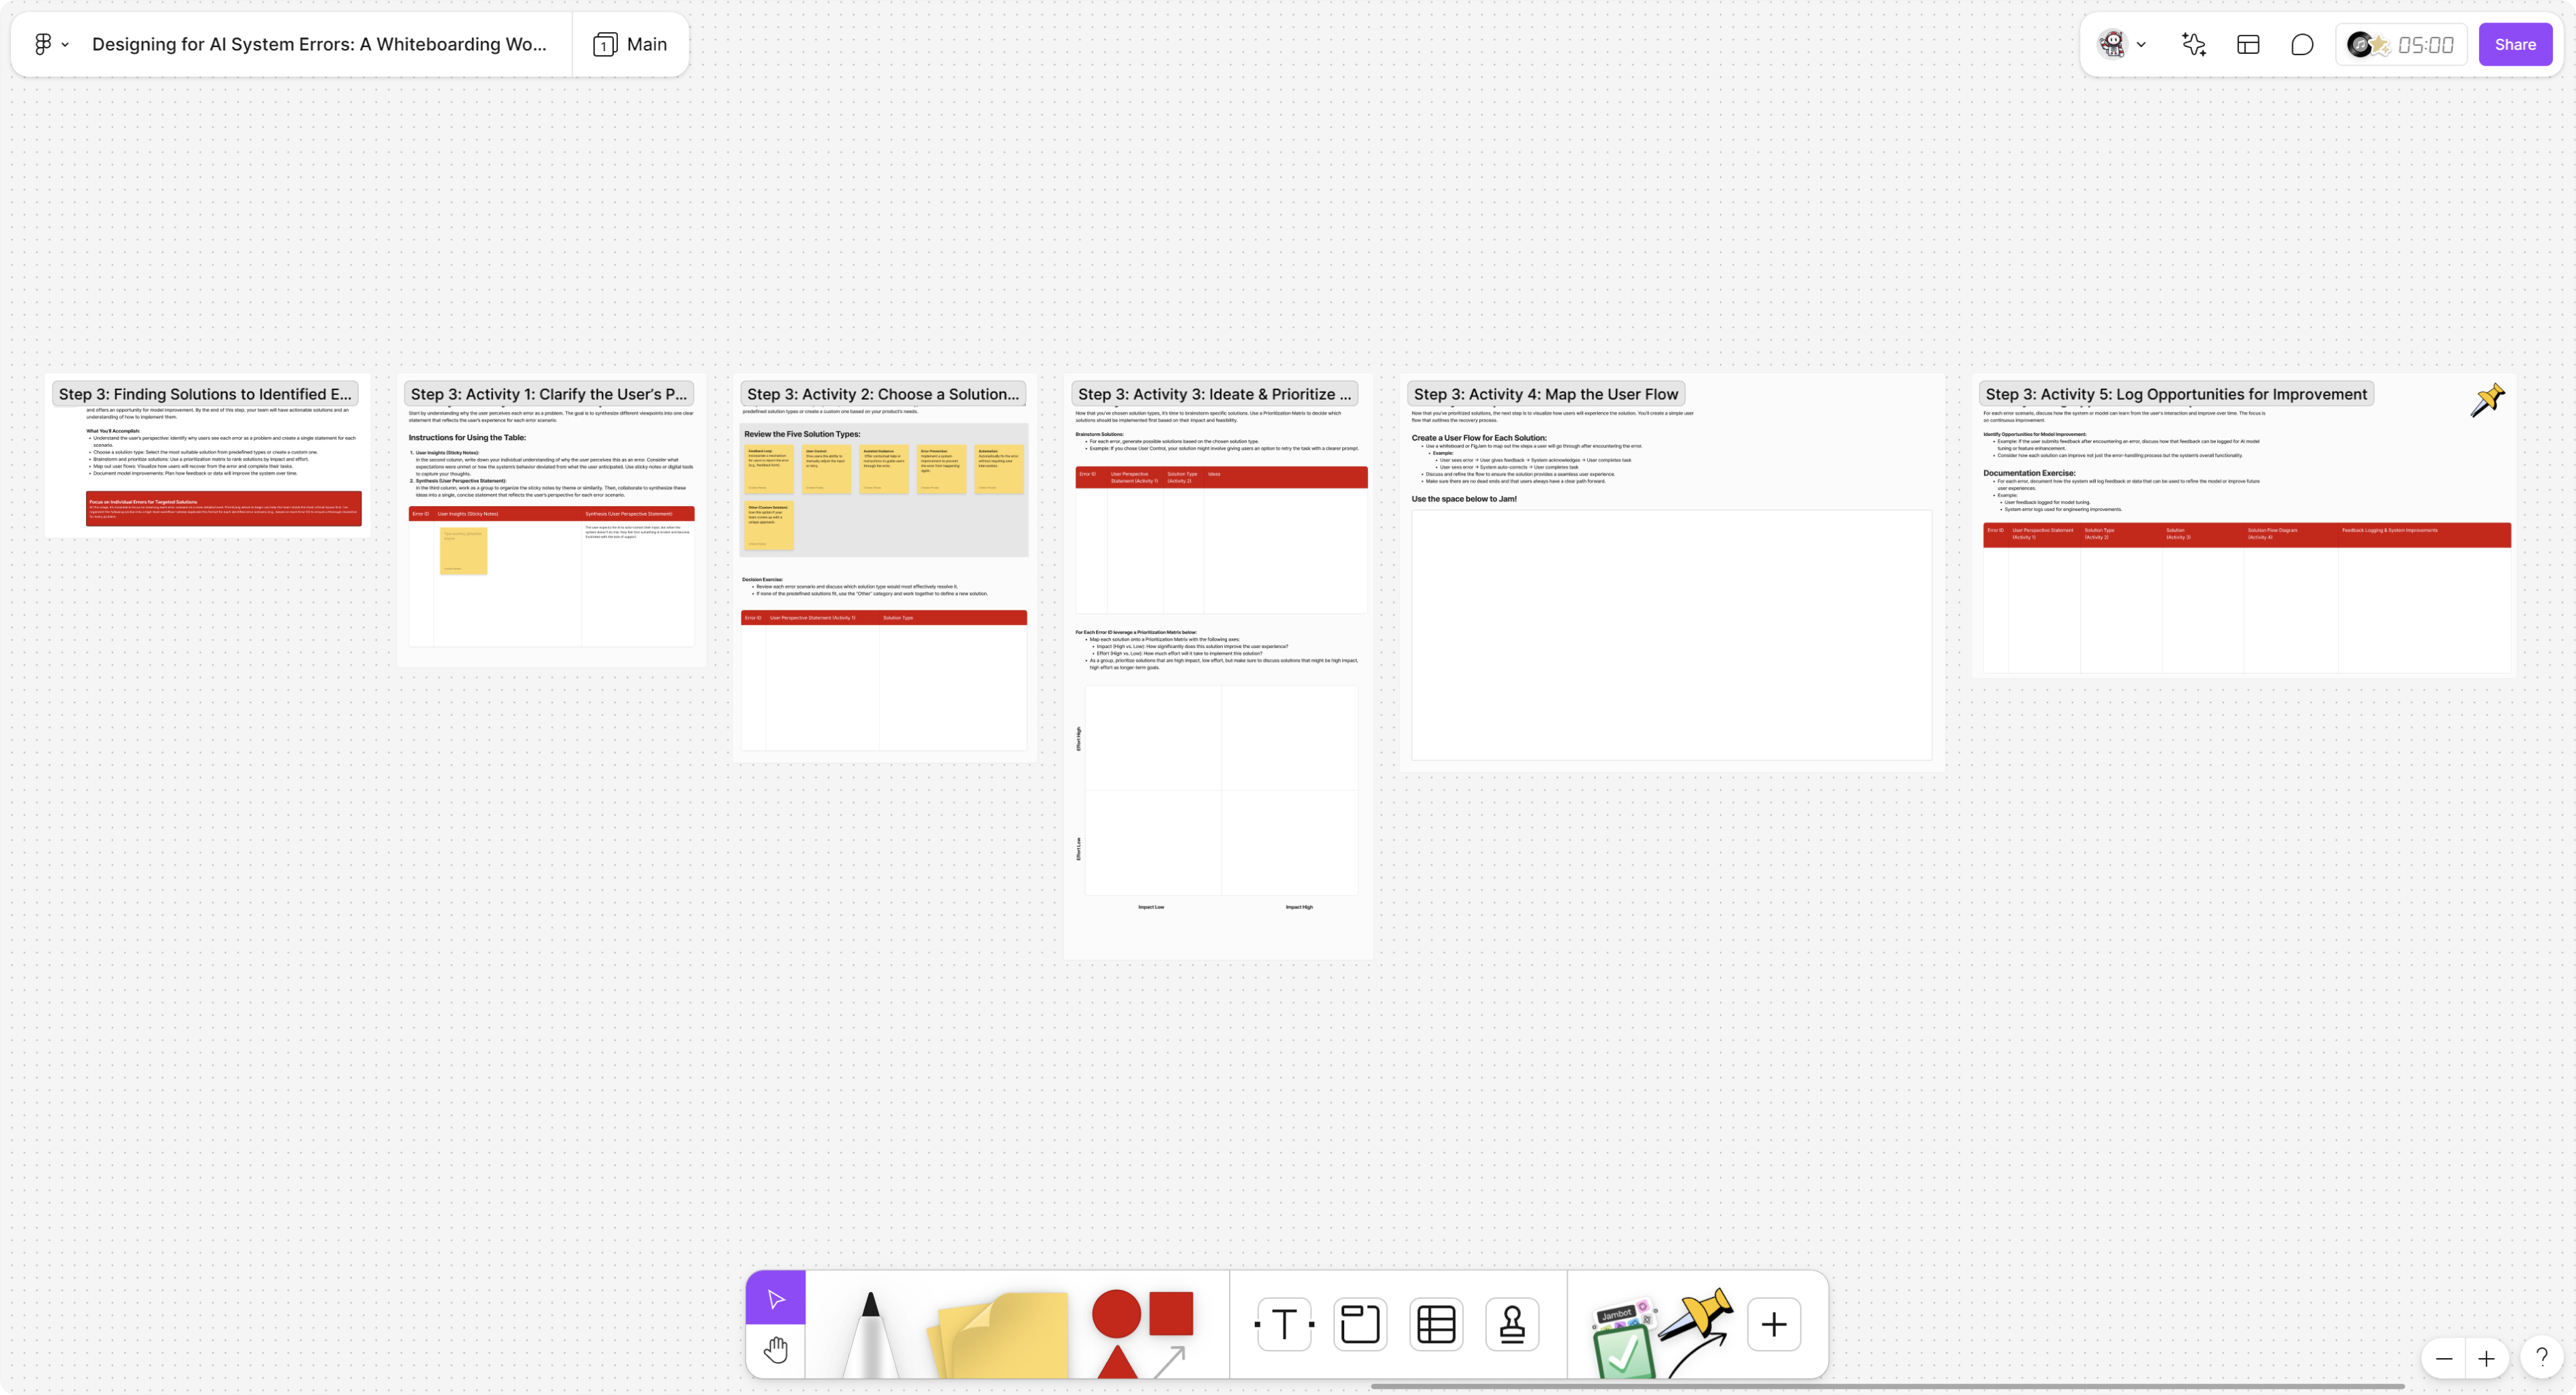Select section 'Step 3: Activity 2: Choose a Solution...'

click(883, 394)
